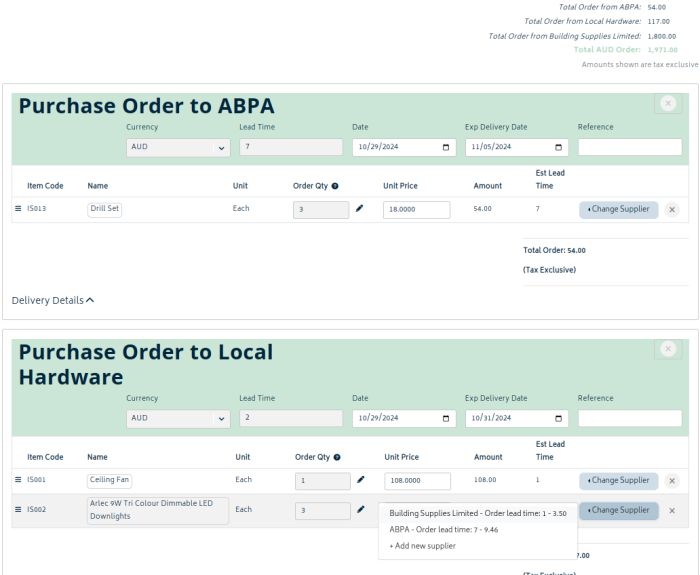Open Order Qty help icon in Local Hardware order

(337, 457)
